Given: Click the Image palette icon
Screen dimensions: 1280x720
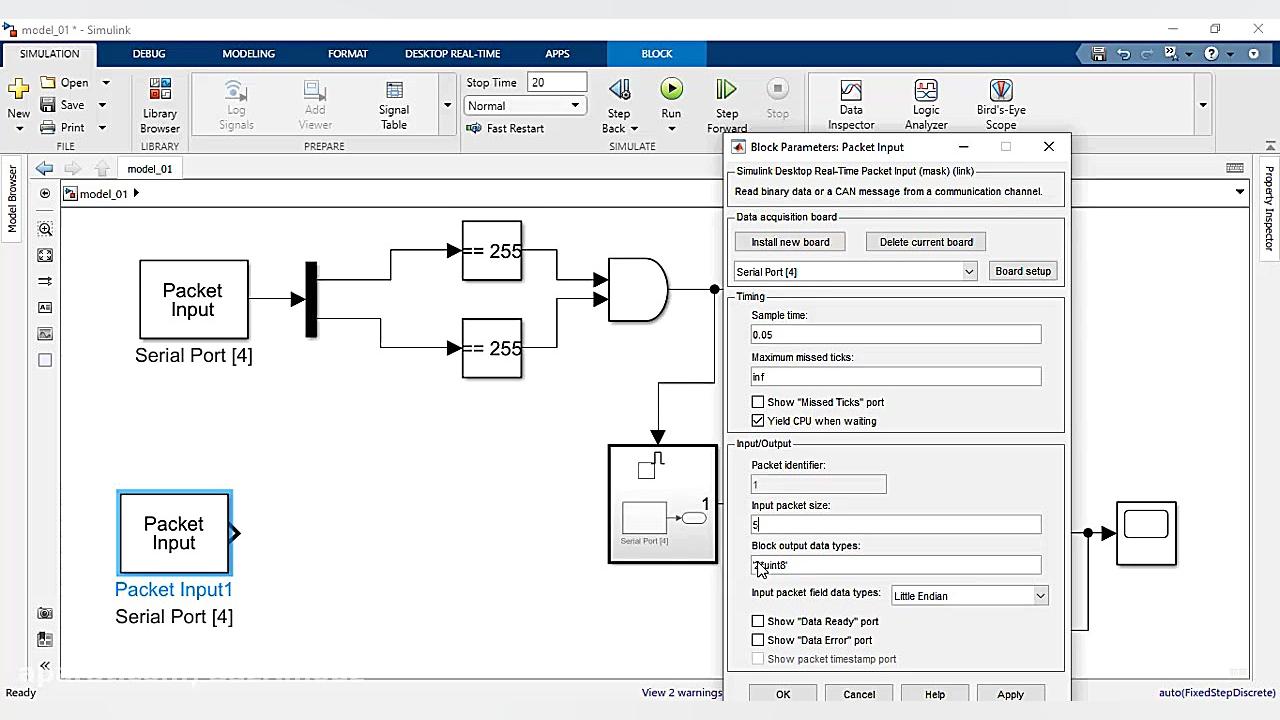Looking at the screenshot, I should point(45,334).
